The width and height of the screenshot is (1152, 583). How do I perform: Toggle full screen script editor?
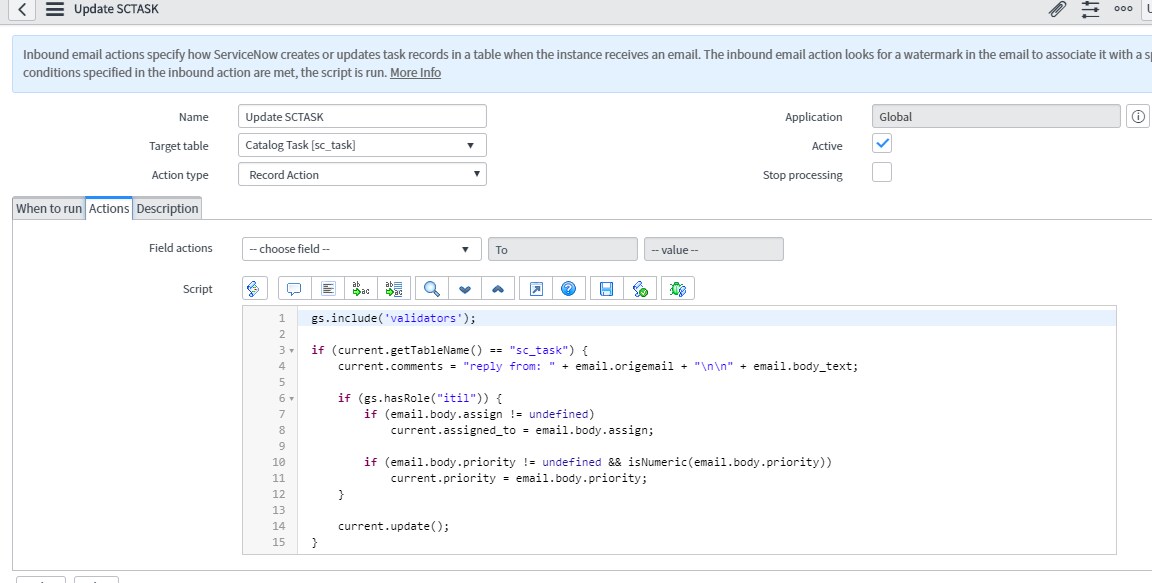click(536, 289)
